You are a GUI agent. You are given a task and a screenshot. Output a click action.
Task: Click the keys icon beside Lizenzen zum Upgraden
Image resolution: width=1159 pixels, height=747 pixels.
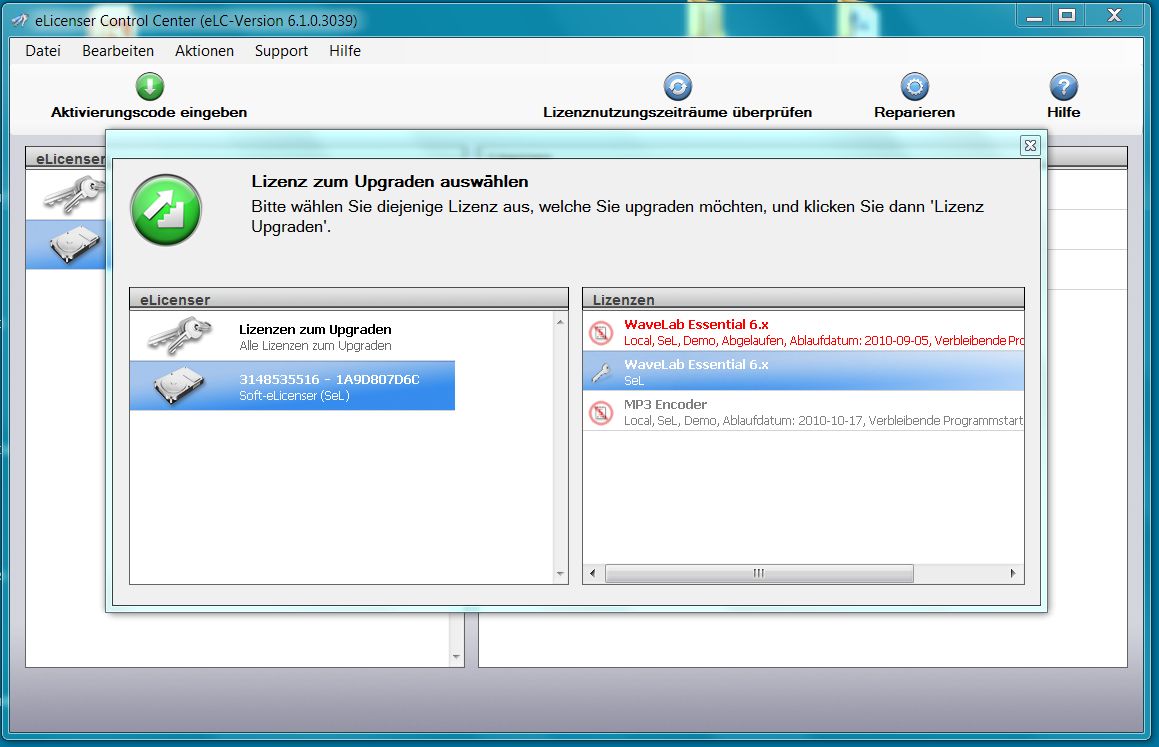[x=180, y=335]
